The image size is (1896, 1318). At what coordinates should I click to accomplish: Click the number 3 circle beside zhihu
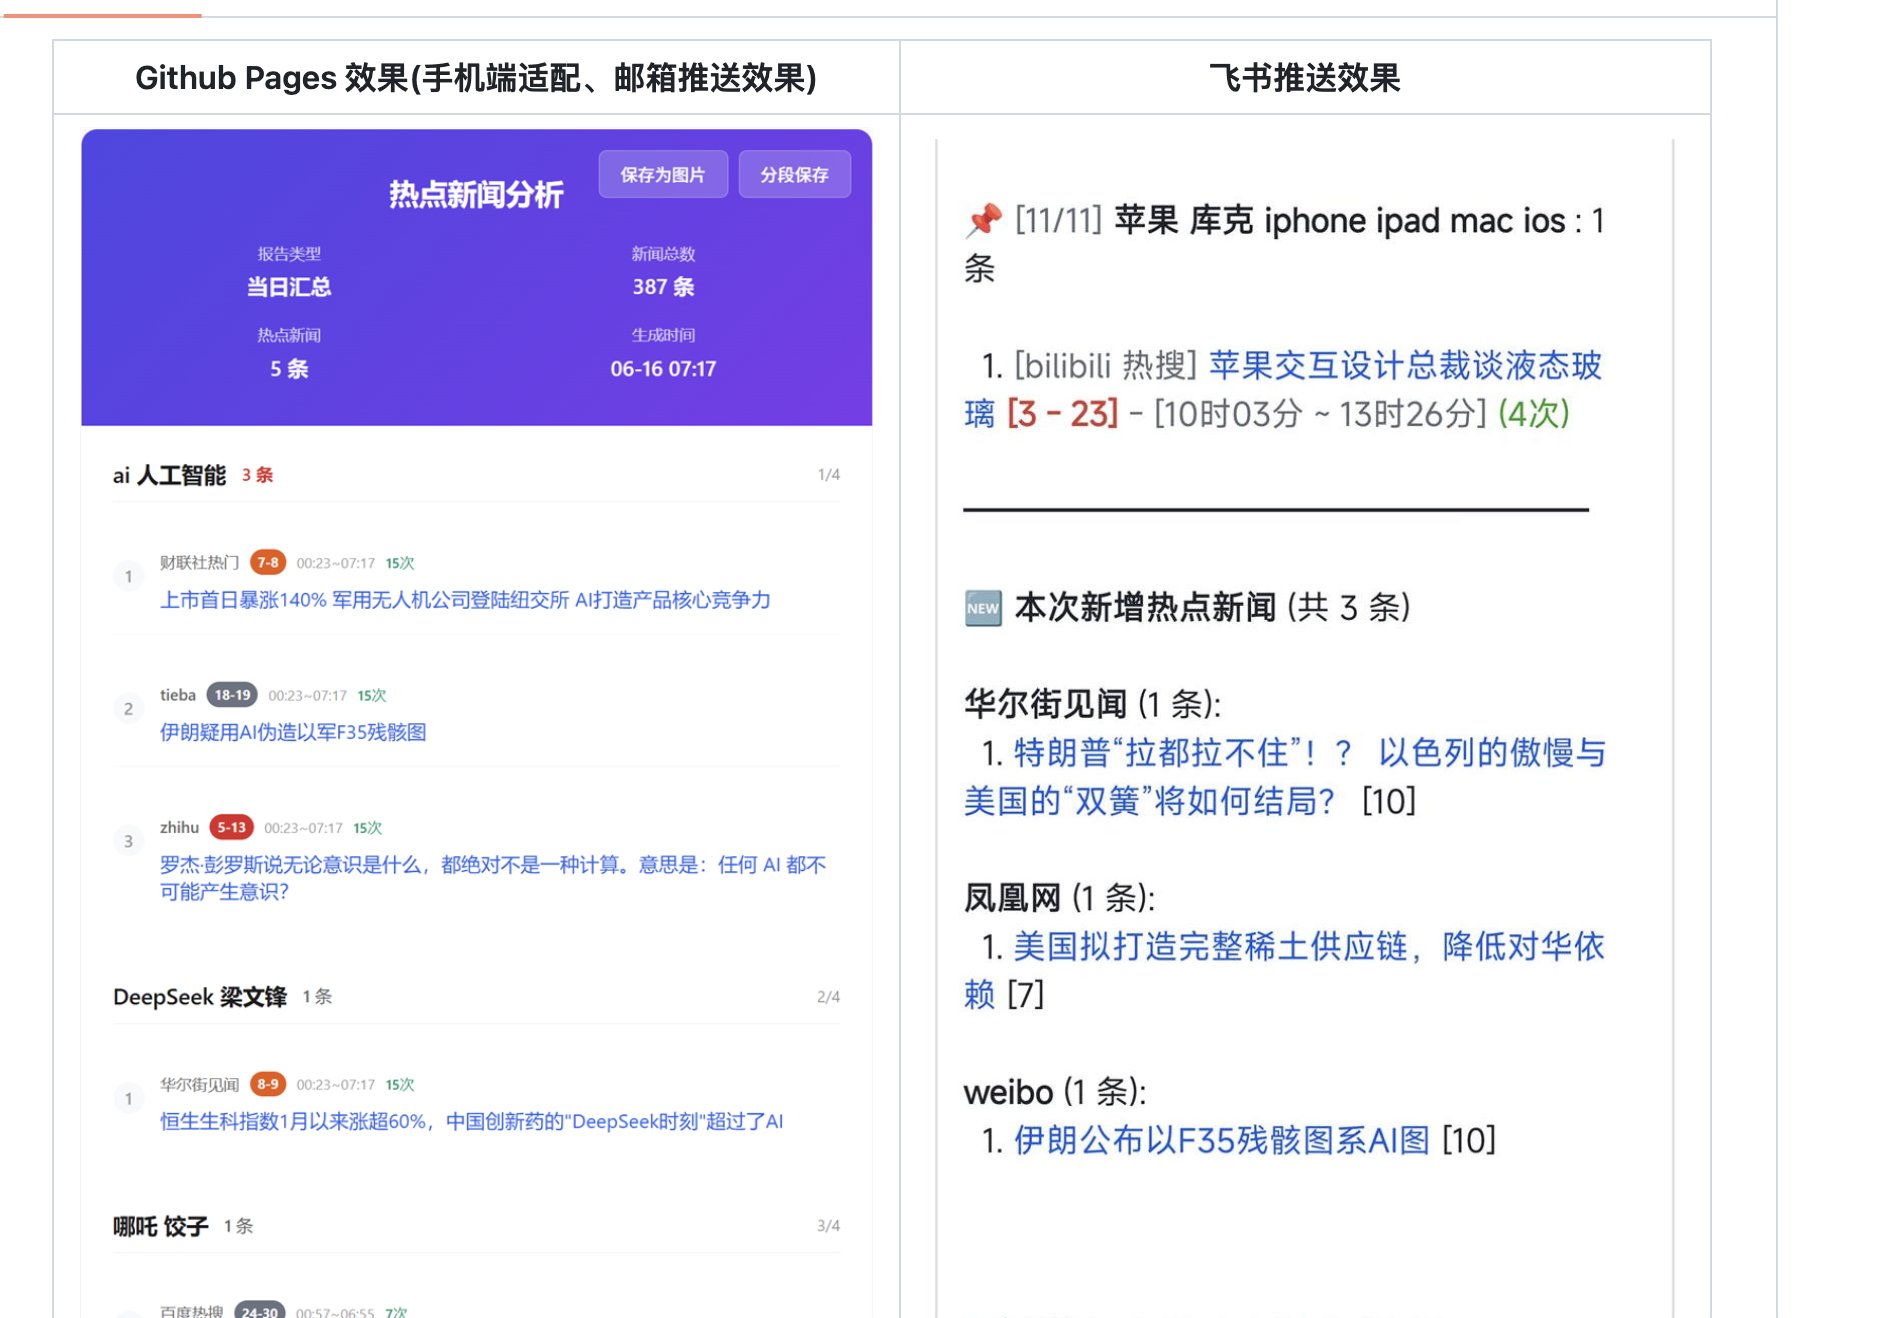tap(128, 842)
